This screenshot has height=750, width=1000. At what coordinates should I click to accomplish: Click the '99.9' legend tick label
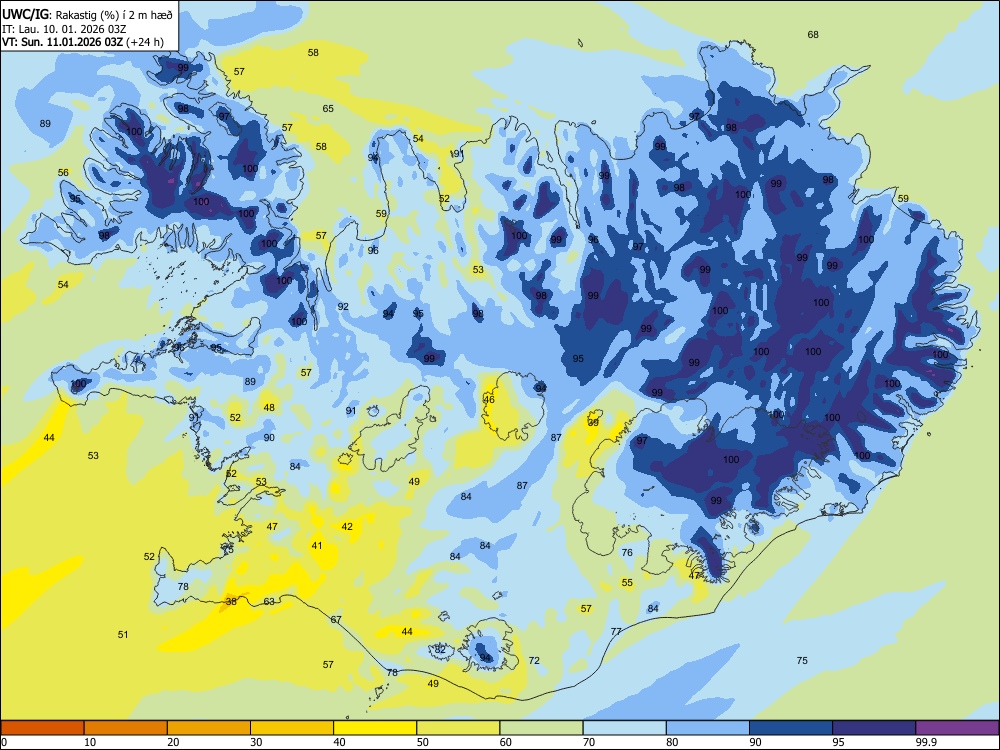[925, 742]
